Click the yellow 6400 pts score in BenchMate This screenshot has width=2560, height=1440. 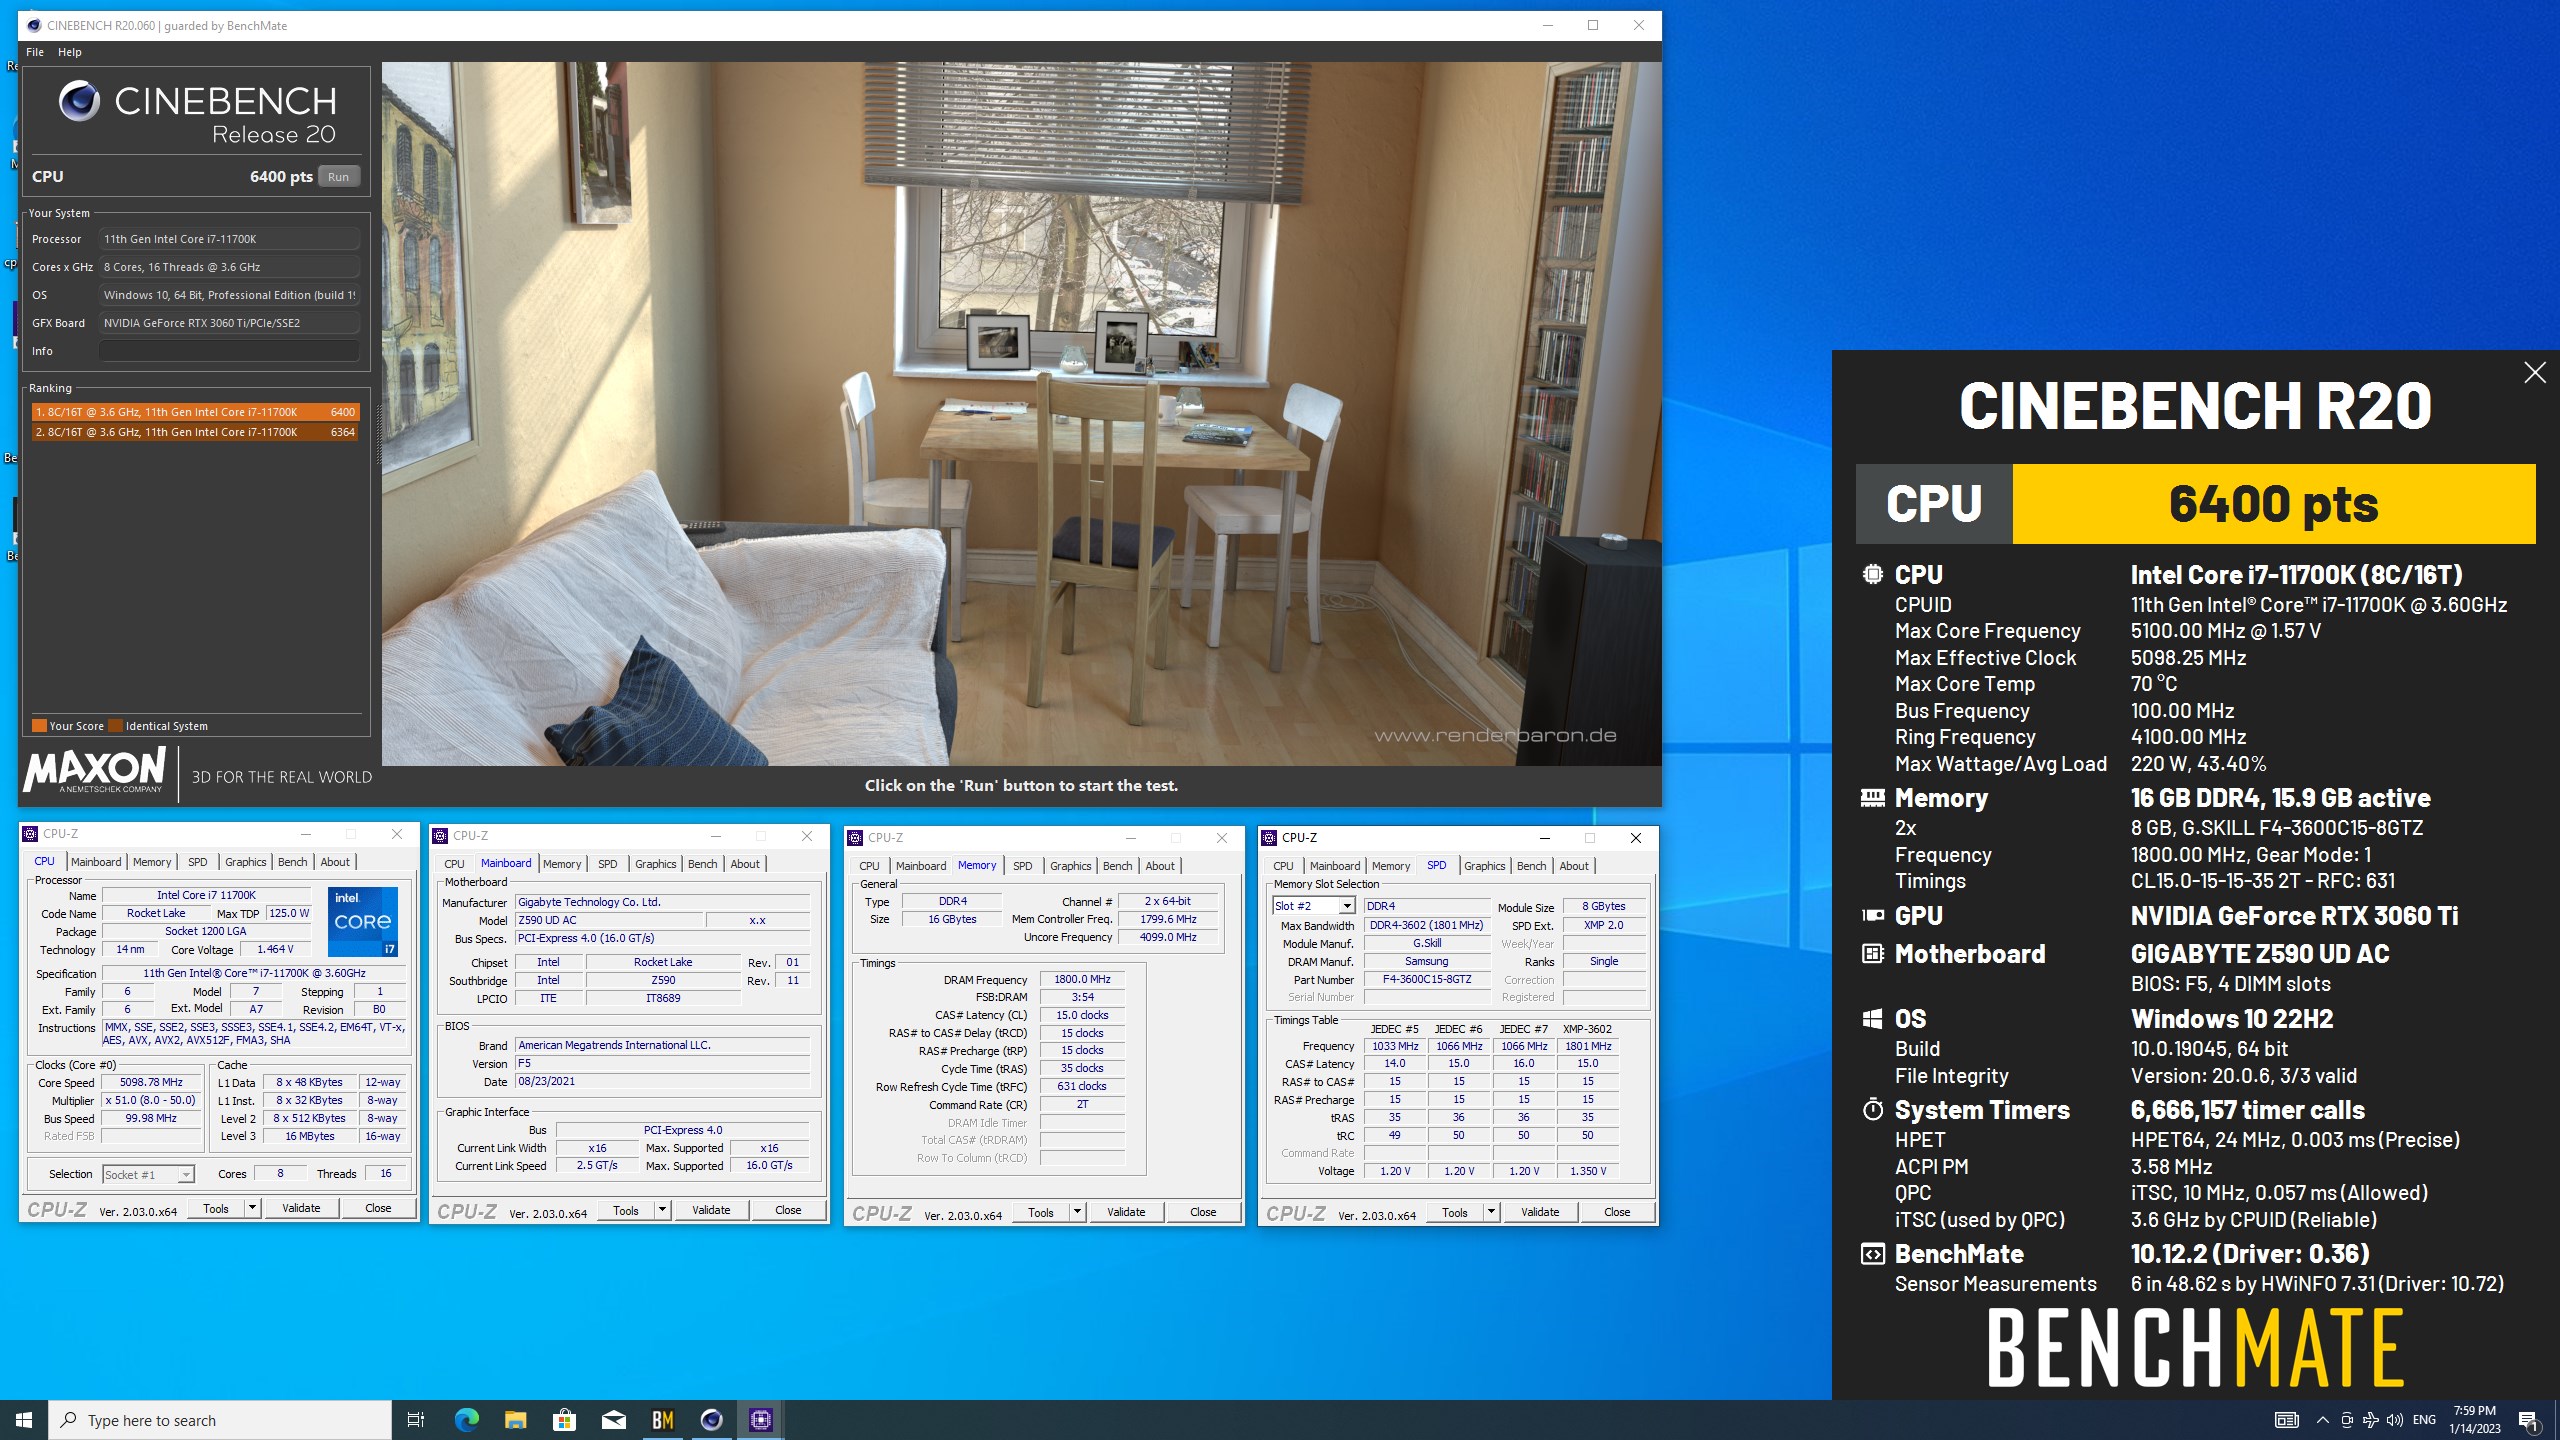pyautogui.click(x=2273, y=503)
